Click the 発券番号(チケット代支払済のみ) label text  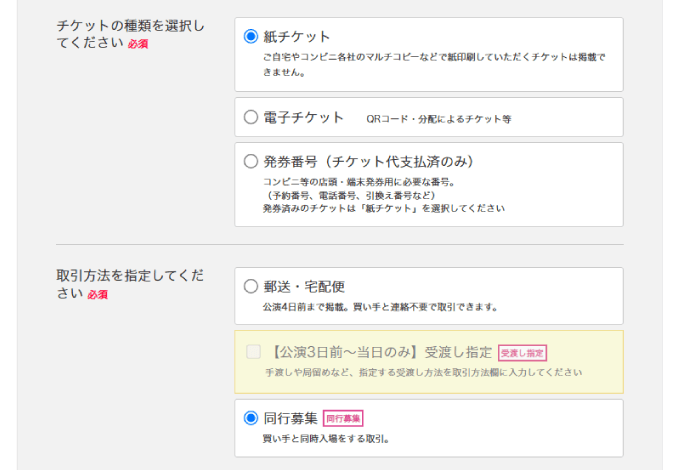pos(369,162)
